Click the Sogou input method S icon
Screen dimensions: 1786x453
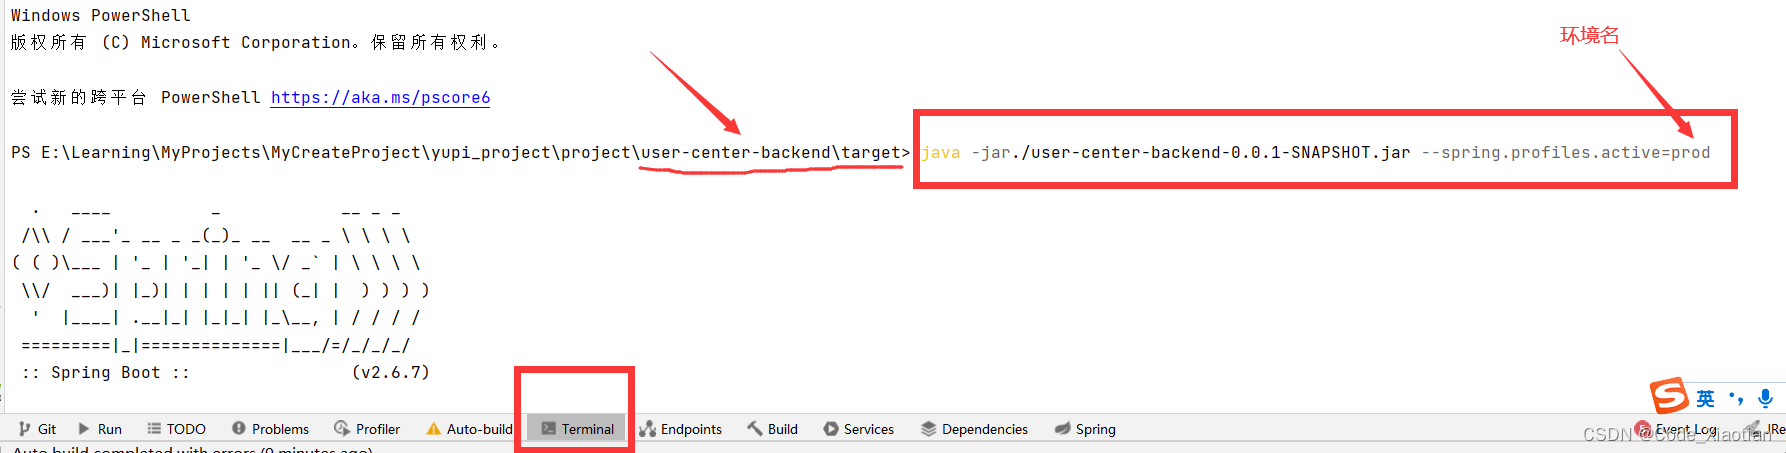(x=1669, y=395)
